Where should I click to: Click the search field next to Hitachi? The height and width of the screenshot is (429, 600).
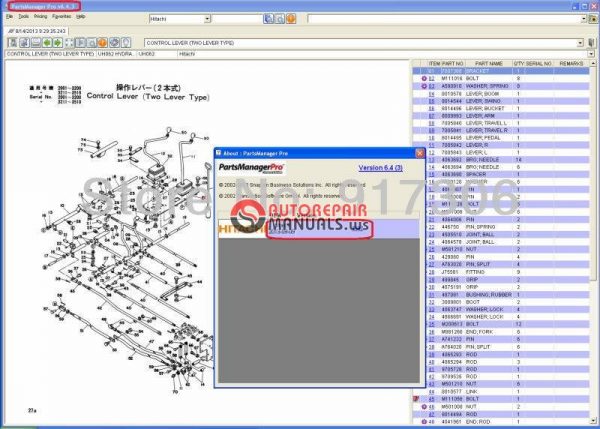click(x=237, y=19)
